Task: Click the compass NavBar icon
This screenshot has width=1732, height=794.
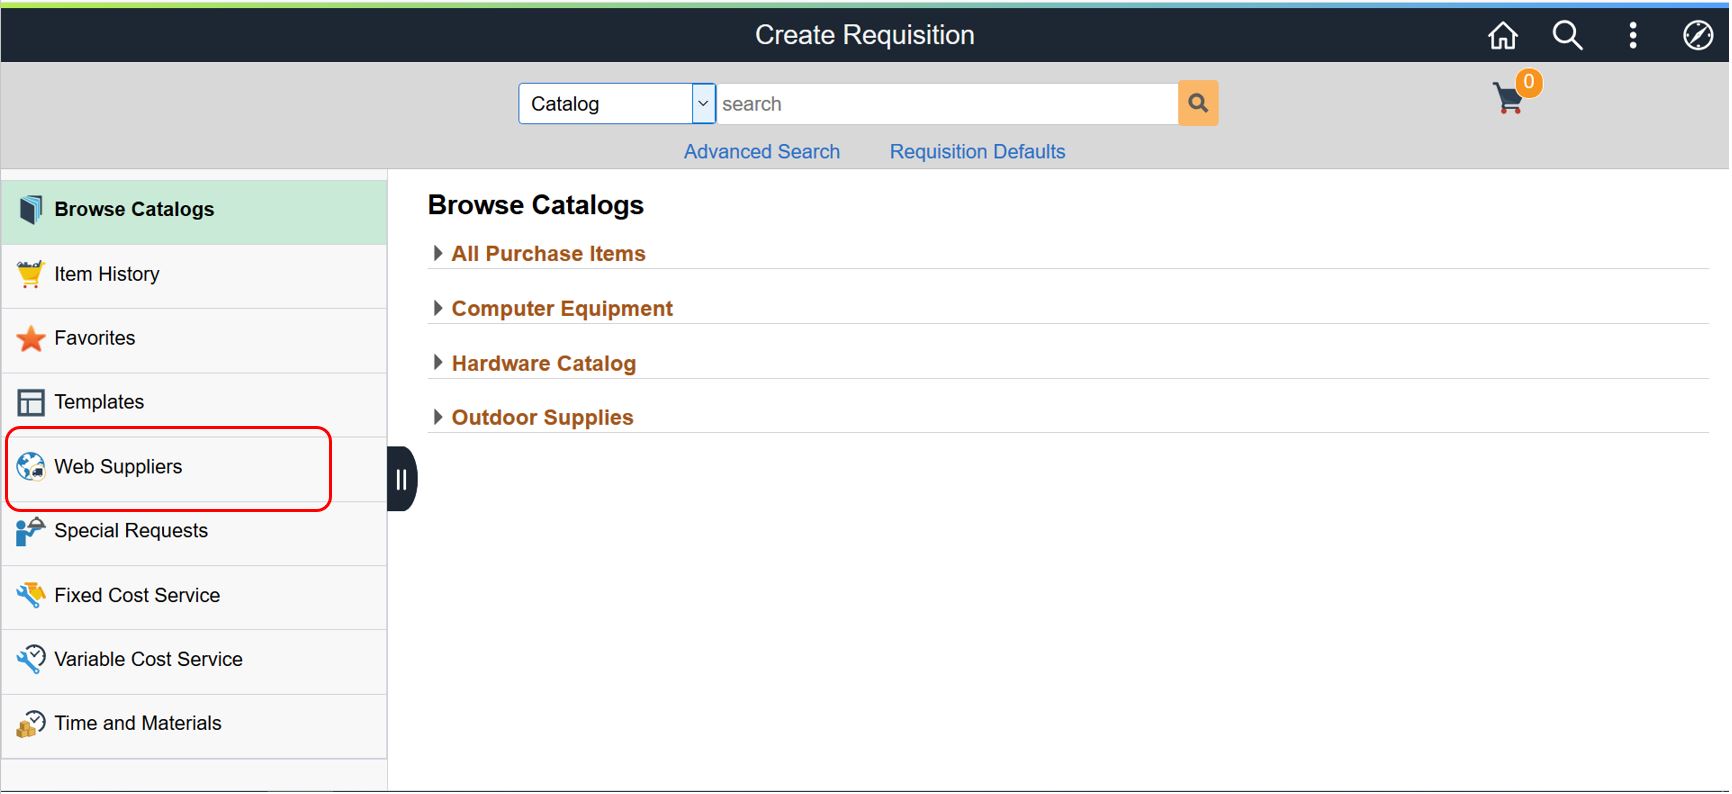Action: [x=1697, y=36]
